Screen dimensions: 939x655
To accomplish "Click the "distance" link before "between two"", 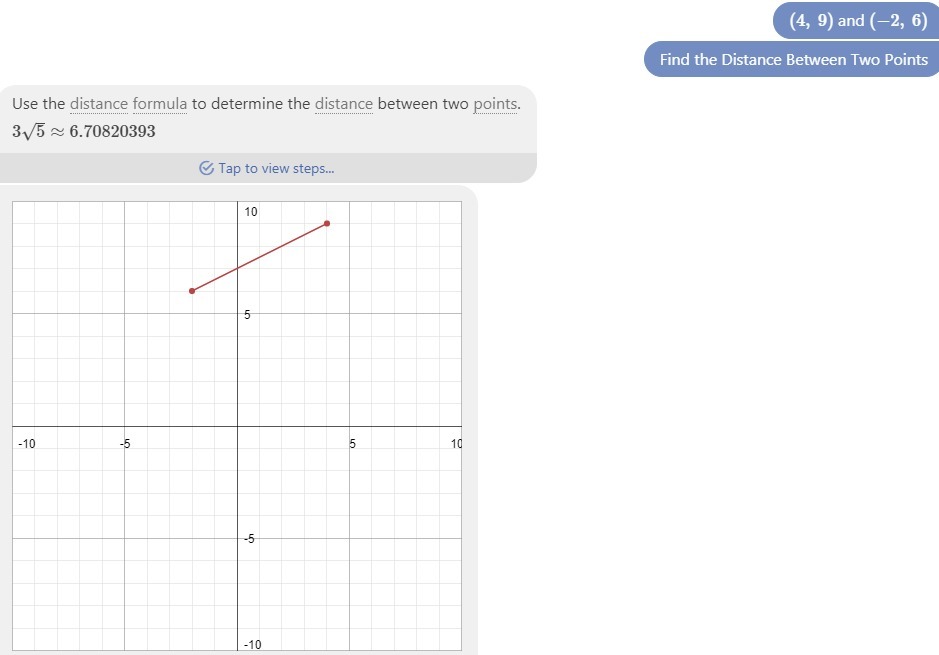I will click(344, 104).
